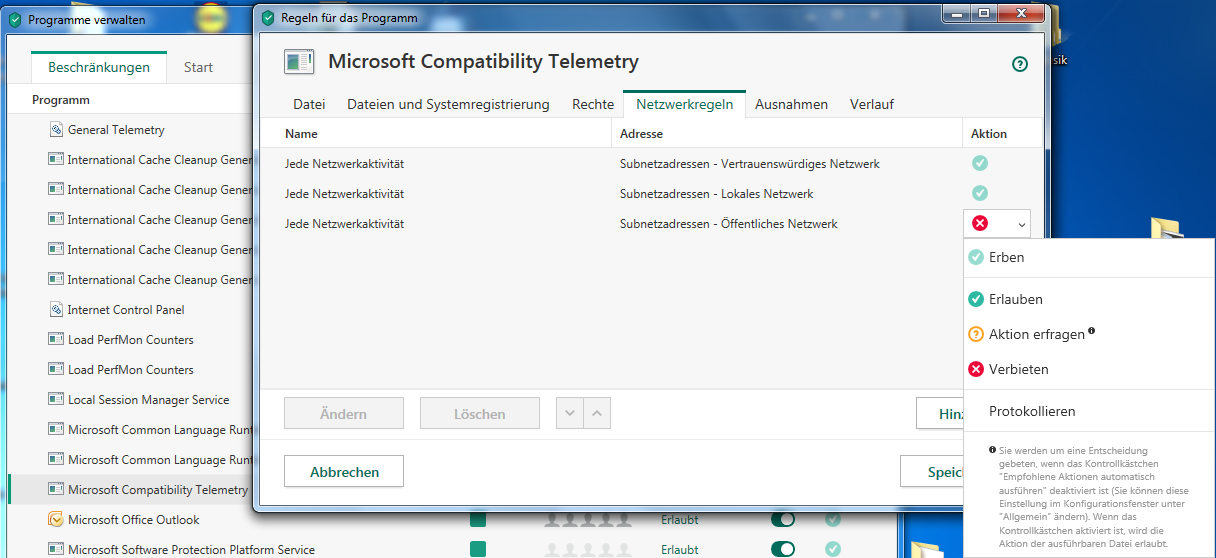Click the shield icon in the Regeln für das Programm title bar
1216x558 pixels.
point(266,17)
